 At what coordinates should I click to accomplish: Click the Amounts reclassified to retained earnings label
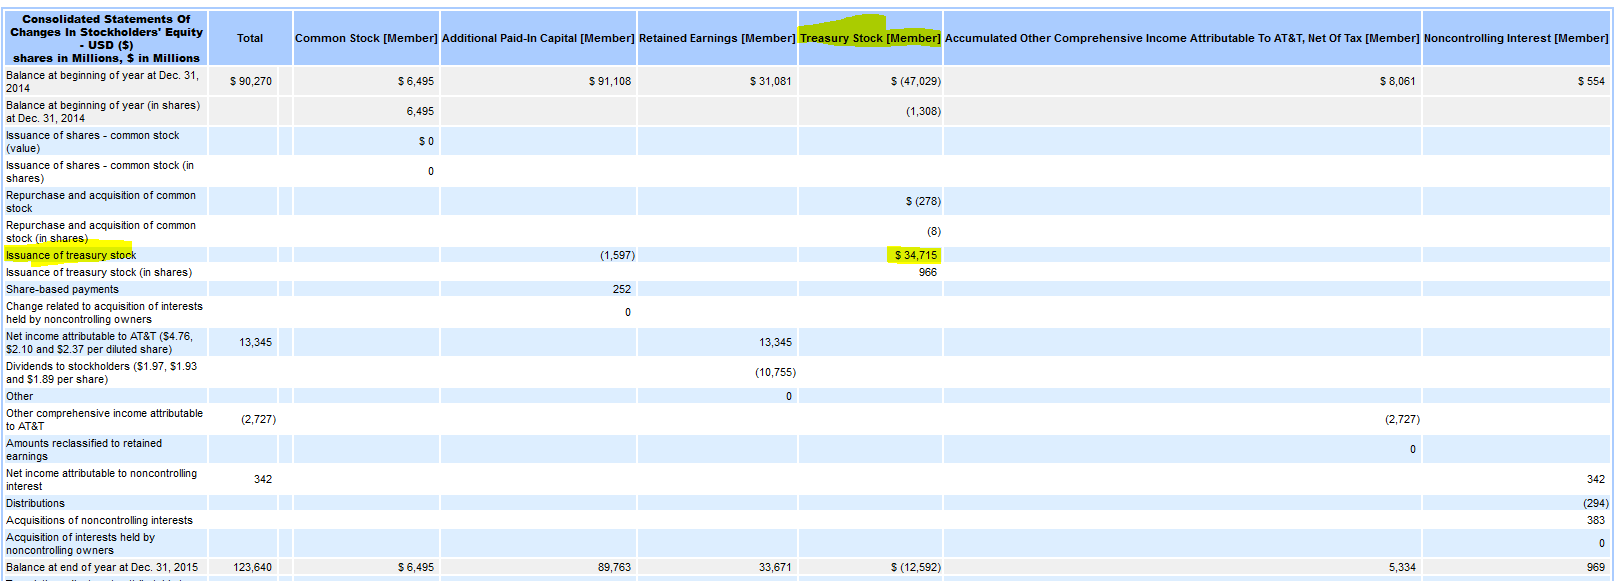pos(84,449)
